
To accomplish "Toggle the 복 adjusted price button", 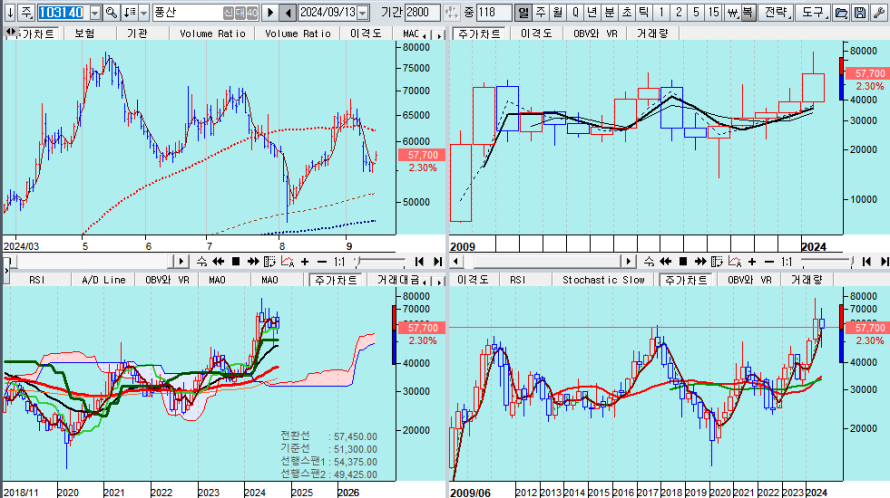I will click(x=747, y=12).
